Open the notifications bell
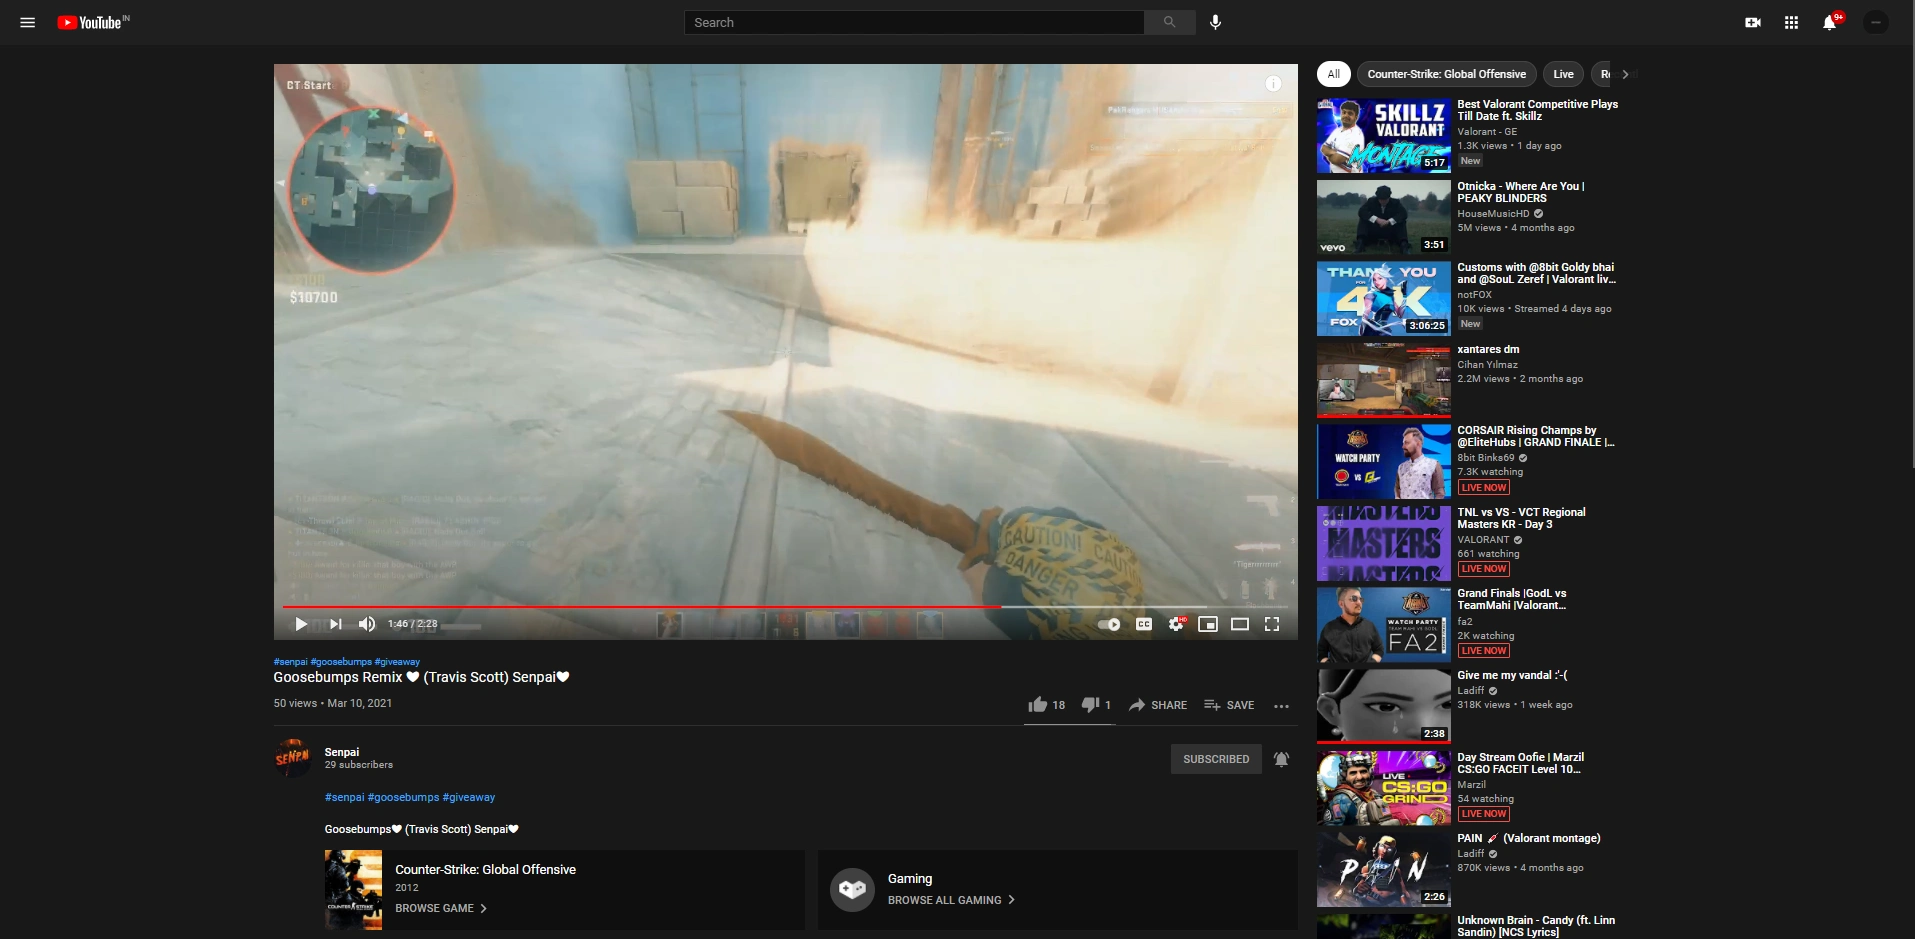Viewport: 1915px width, 939px height. (1829, 22)
